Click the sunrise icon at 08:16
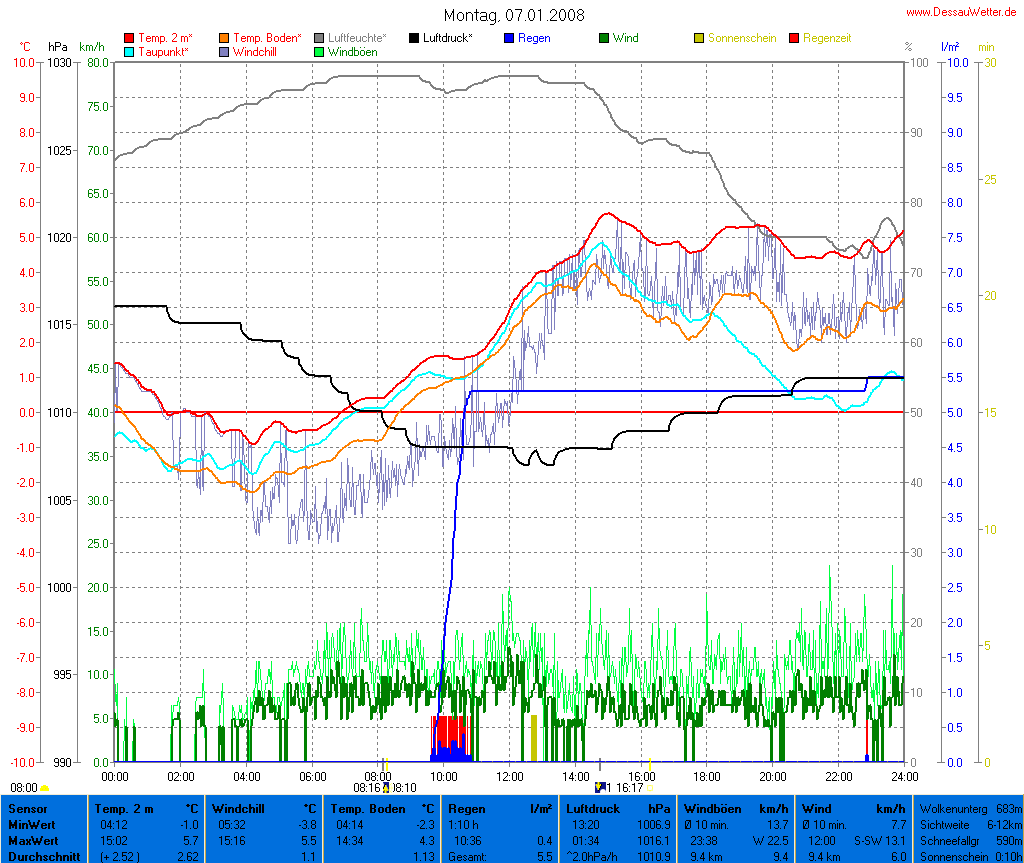The width and height of the screenshot is (1024, 863). (x=386, y=787)
